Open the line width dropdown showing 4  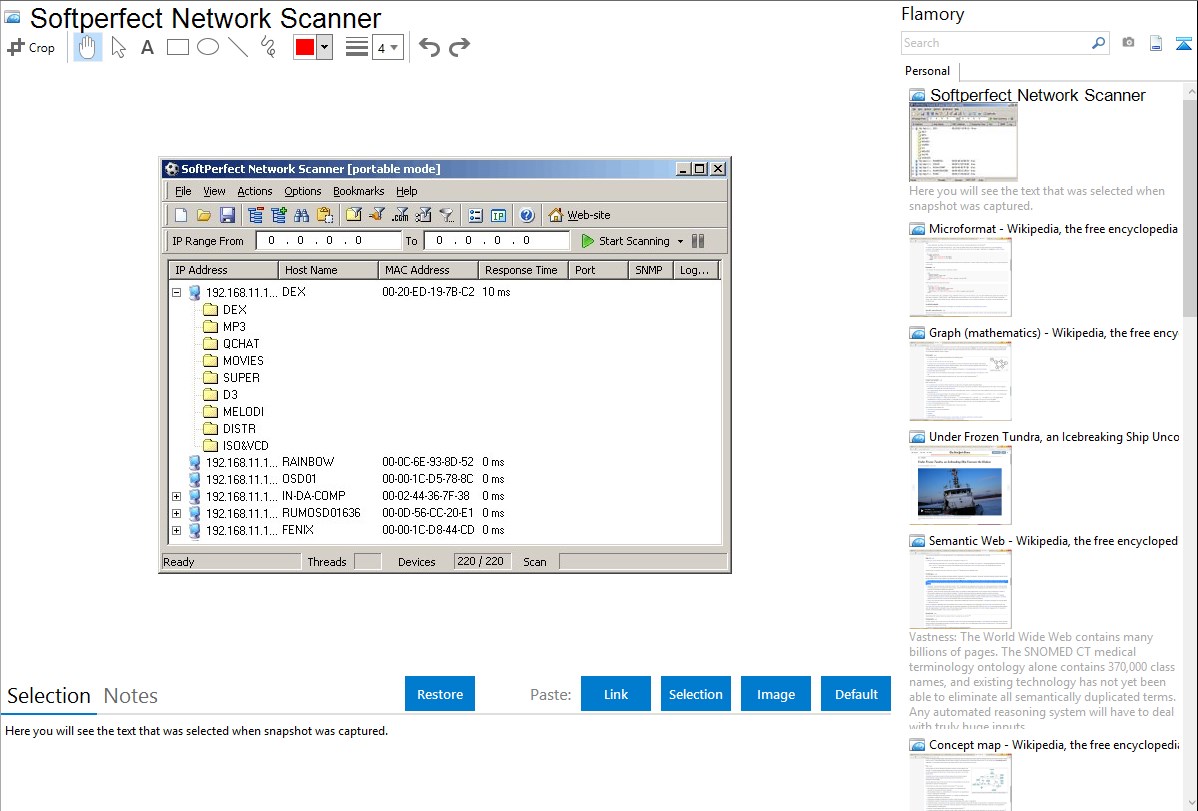coord(388,47)
